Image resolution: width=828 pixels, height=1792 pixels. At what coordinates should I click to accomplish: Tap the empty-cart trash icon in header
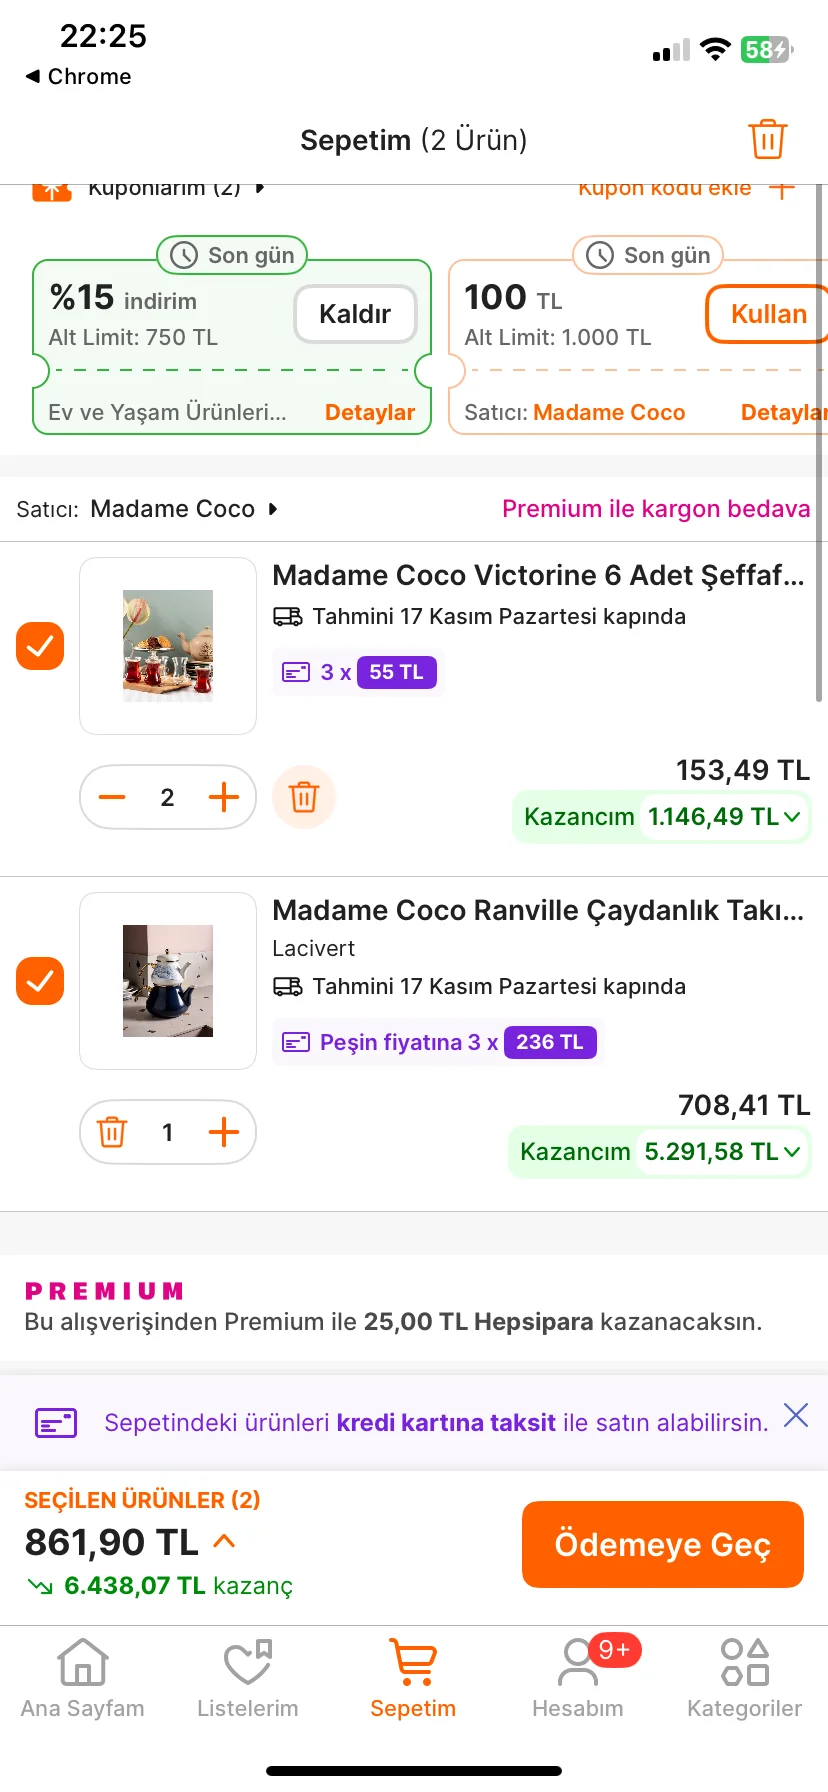[x=767, y=139]
